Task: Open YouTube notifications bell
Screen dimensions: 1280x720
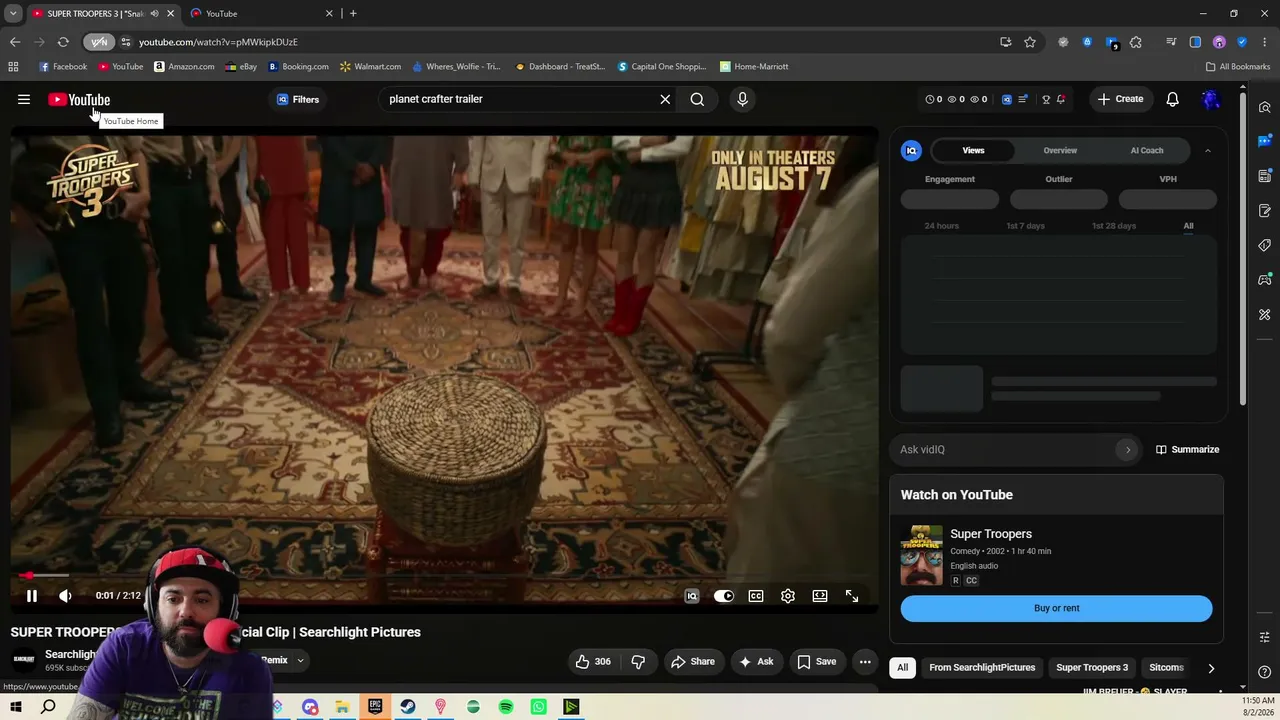Action: coord(1172,99)
